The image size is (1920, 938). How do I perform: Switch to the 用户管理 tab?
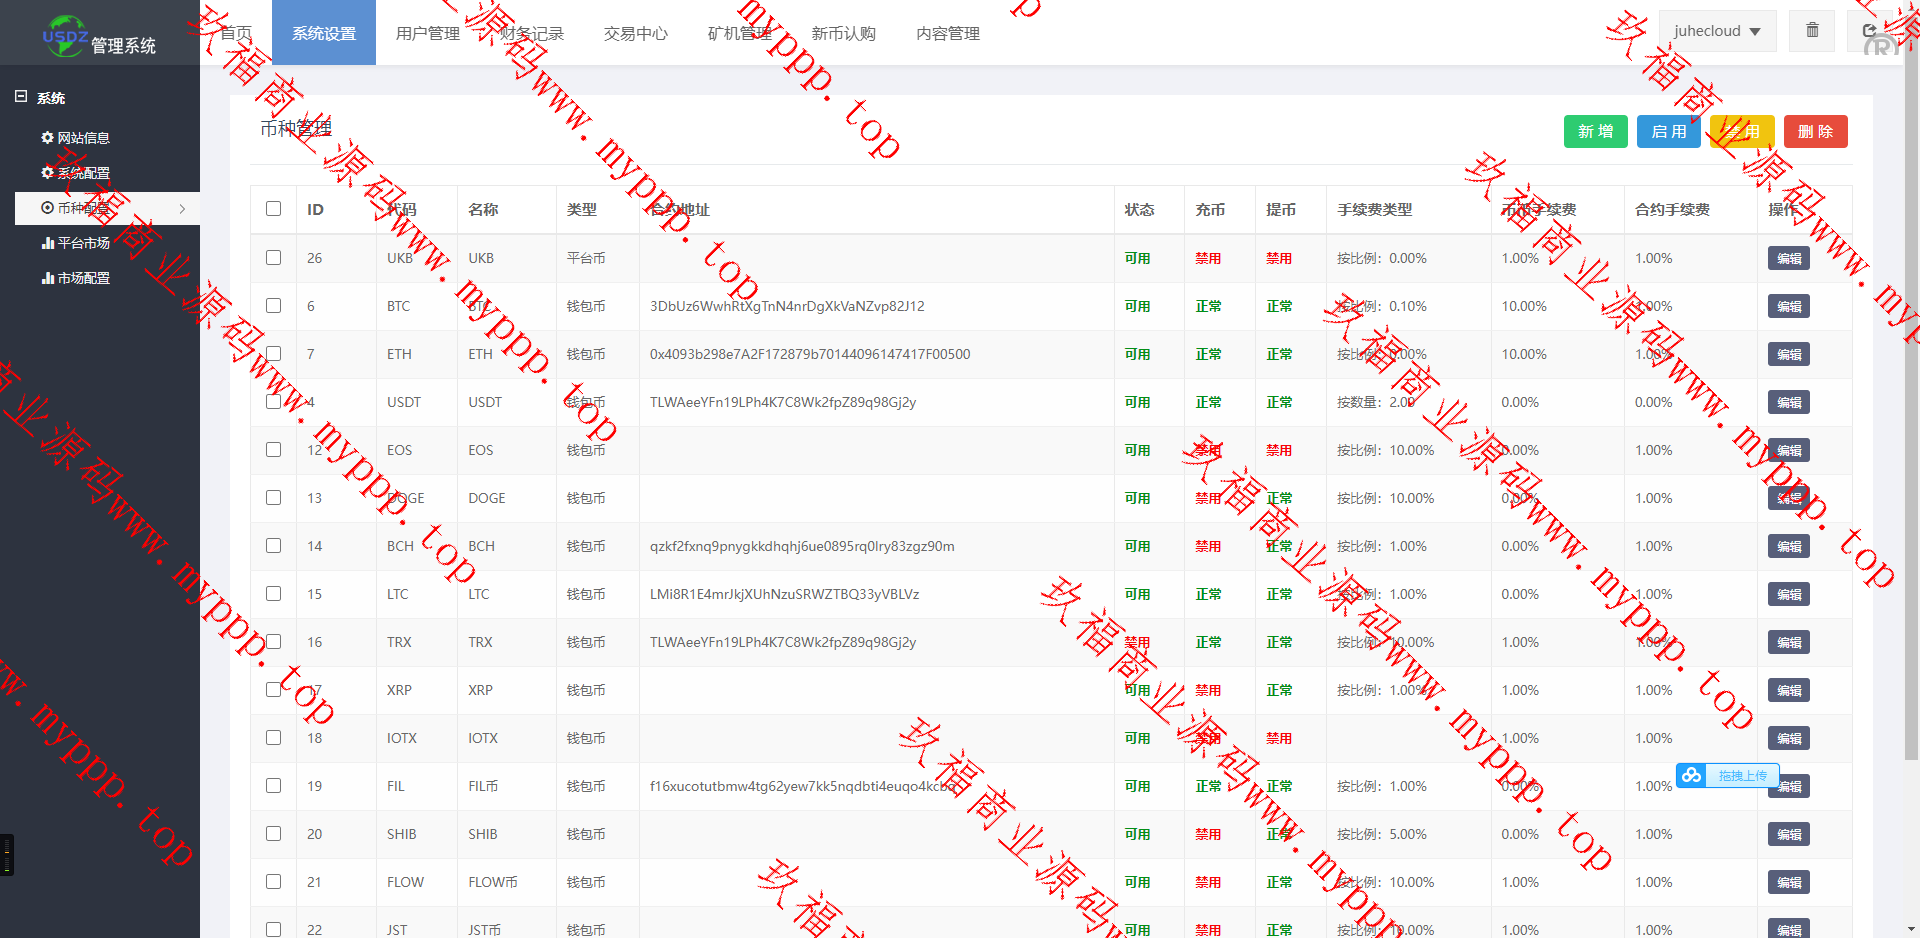pyautogui.click(x=427, y=33)
